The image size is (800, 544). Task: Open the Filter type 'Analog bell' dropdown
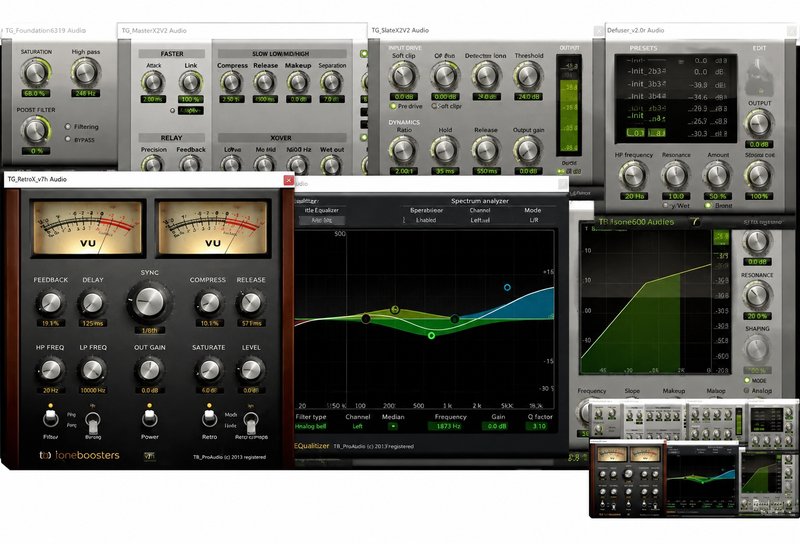pos(311,426)
